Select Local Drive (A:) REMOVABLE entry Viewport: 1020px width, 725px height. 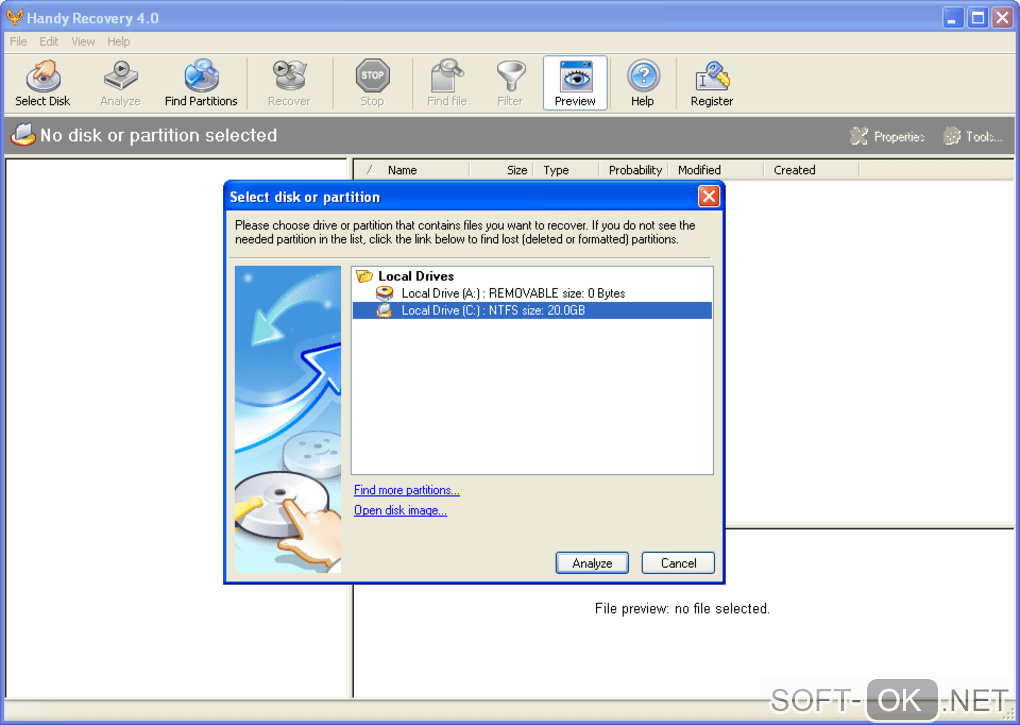pyautogui.click(x=532, y=293)
